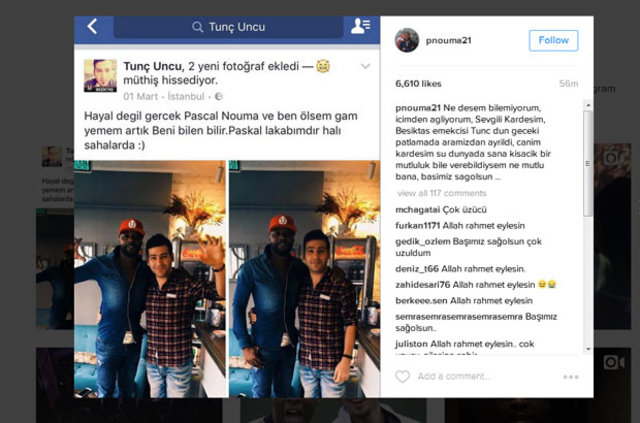This screenshot has height=423, width=640.
Task: Click the pnouma21 profile avatar
Action: pos(407,40)
